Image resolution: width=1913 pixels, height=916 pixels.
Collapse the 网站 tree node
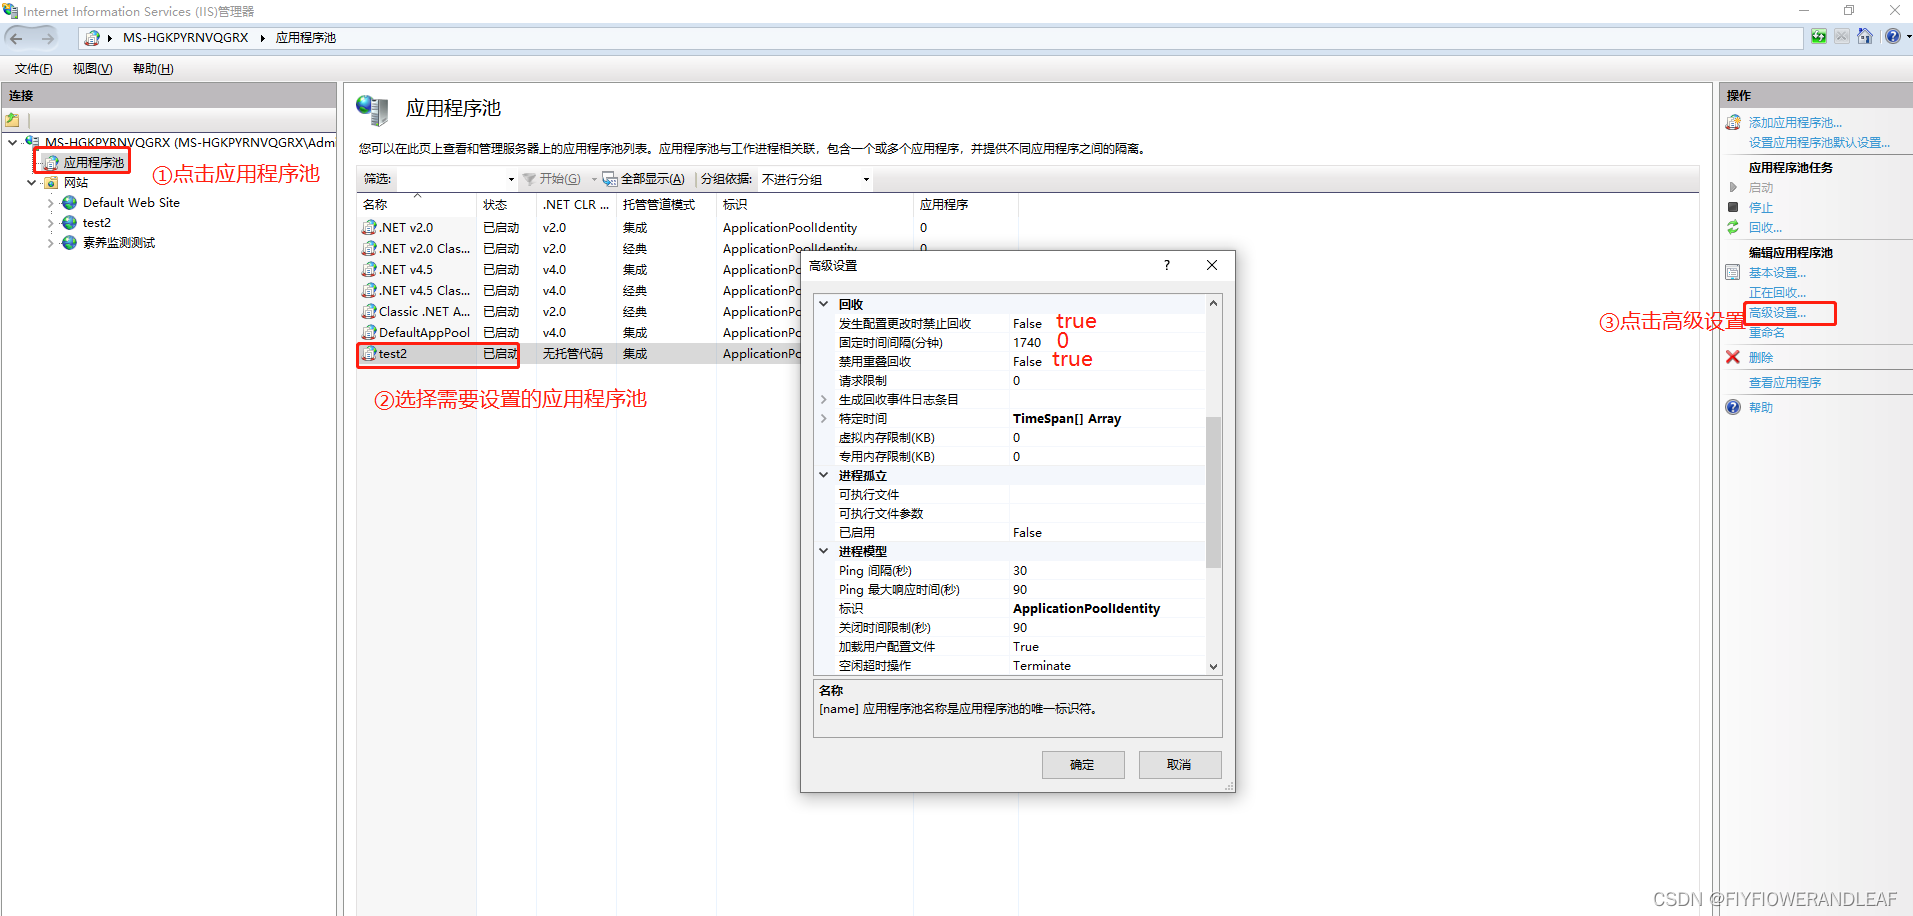31,183
